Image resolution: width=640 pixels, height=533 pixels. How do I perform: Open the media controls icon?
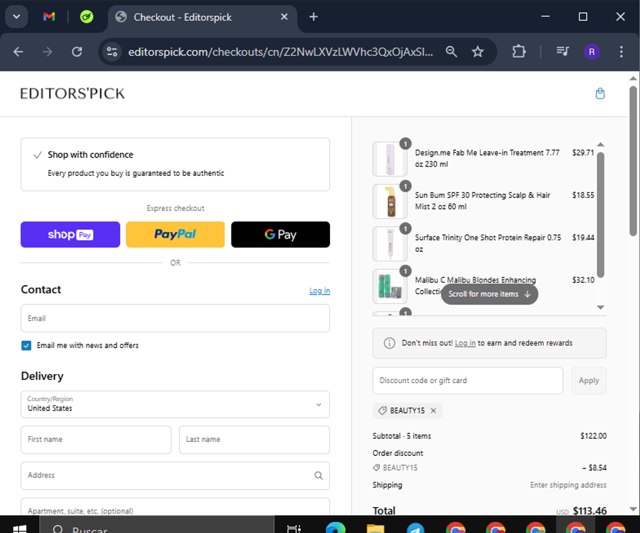click(562, 52)
